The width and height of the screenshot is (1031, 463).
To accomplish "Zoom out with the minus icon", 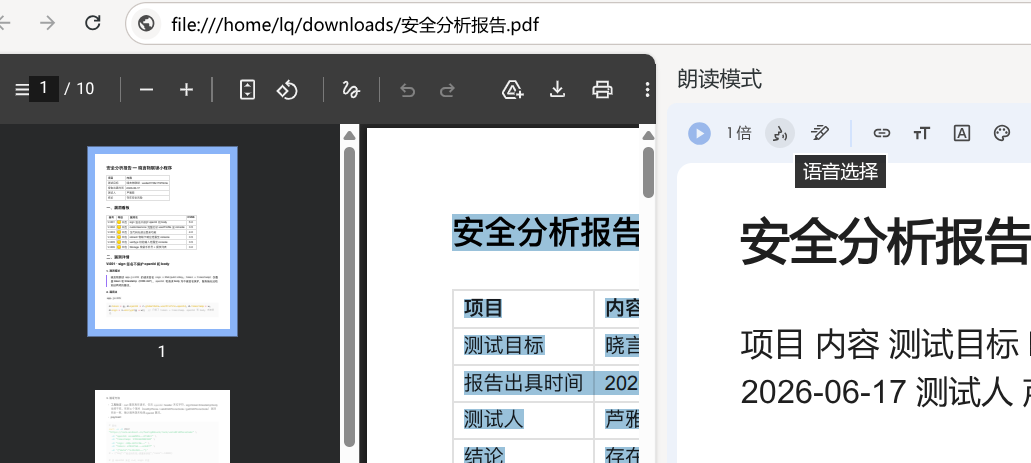I will [147, 89].
